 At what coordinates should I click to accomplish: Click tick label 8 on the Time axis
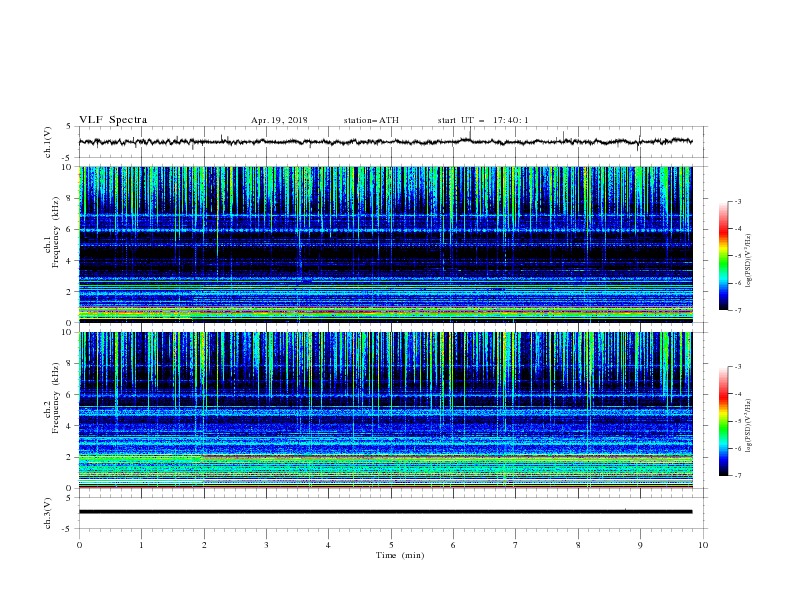click(578, 545)
